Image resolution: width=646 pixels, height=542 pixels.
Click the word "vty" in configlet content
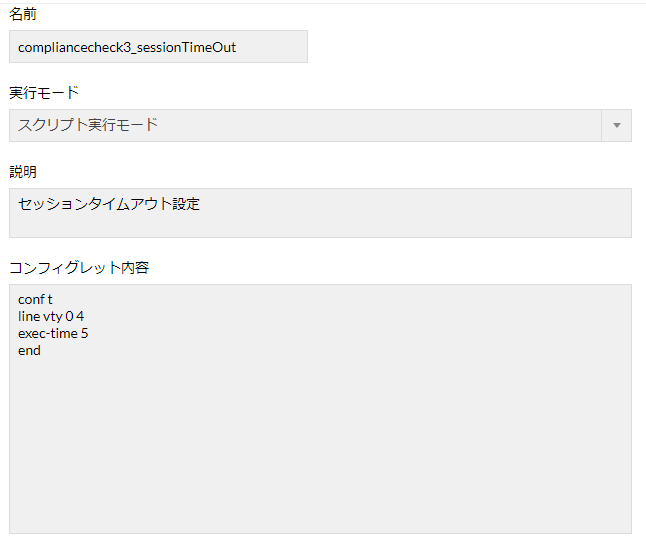coord(53,317)
